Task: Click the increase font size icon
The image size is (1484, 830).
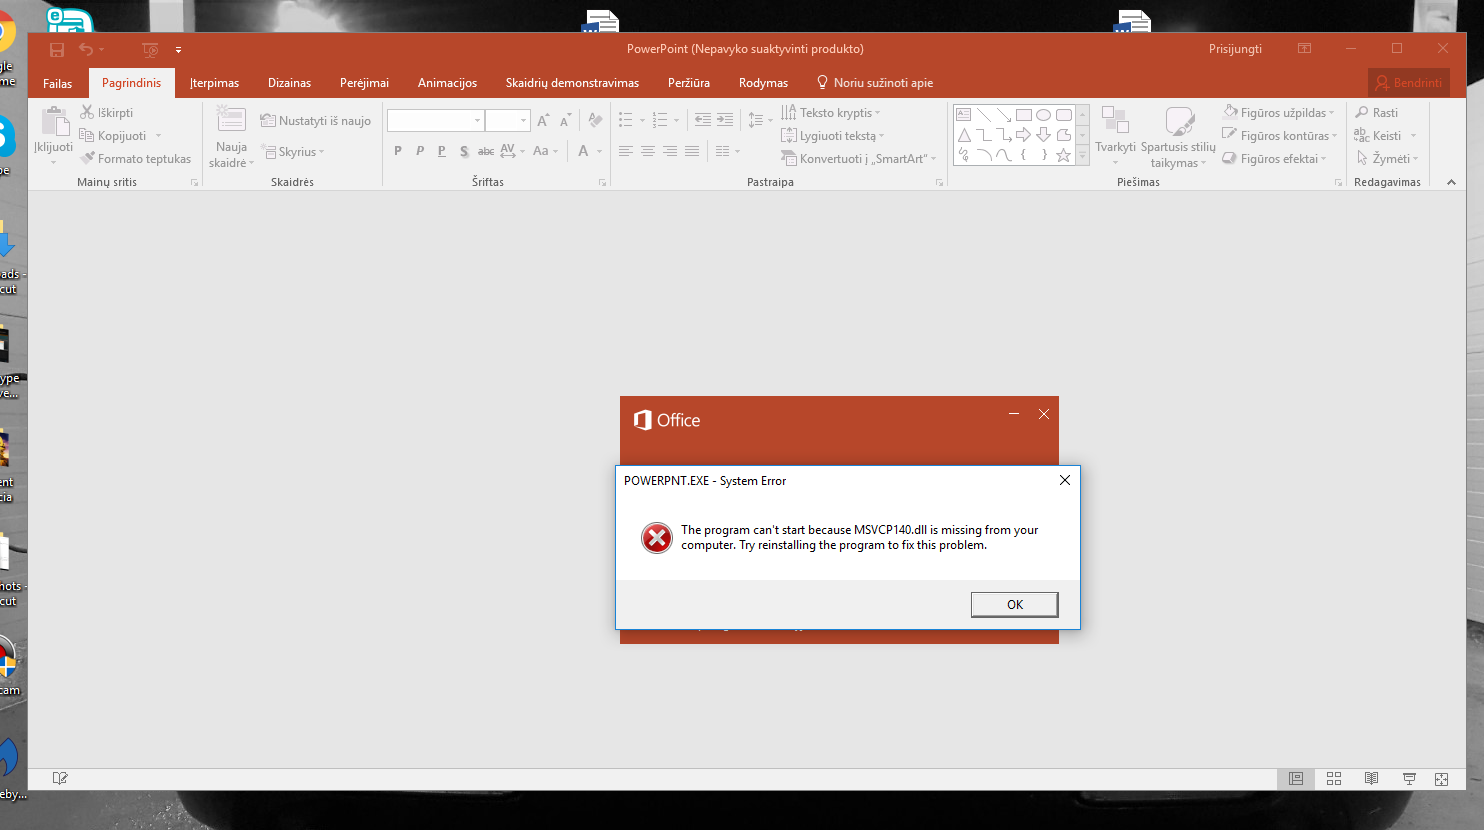Action: click(x=543, y=120)
